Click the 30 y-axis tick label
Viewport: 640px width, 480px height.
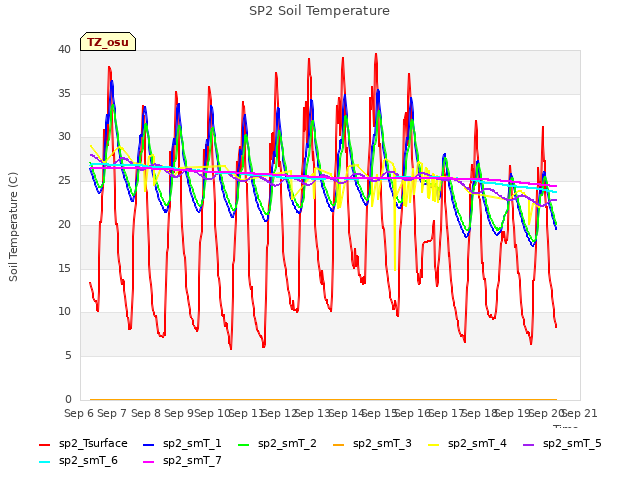pos(64,137)
